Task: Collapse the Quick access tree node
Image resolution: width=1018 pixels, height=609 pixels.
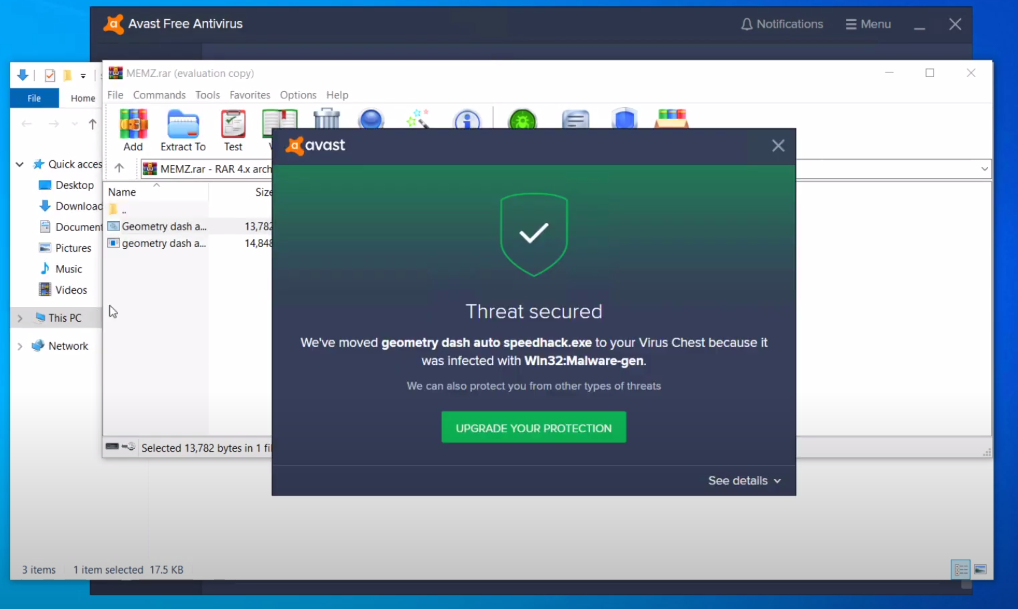Action: pyautogui.click(x=20, y=164)
